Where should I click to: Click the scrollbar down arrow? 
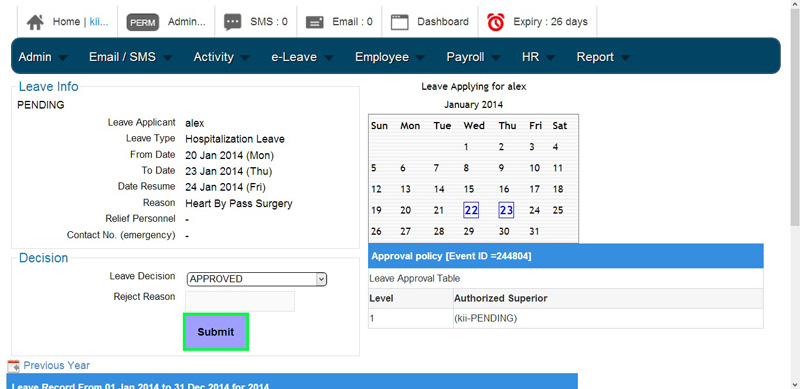(795, 384)
